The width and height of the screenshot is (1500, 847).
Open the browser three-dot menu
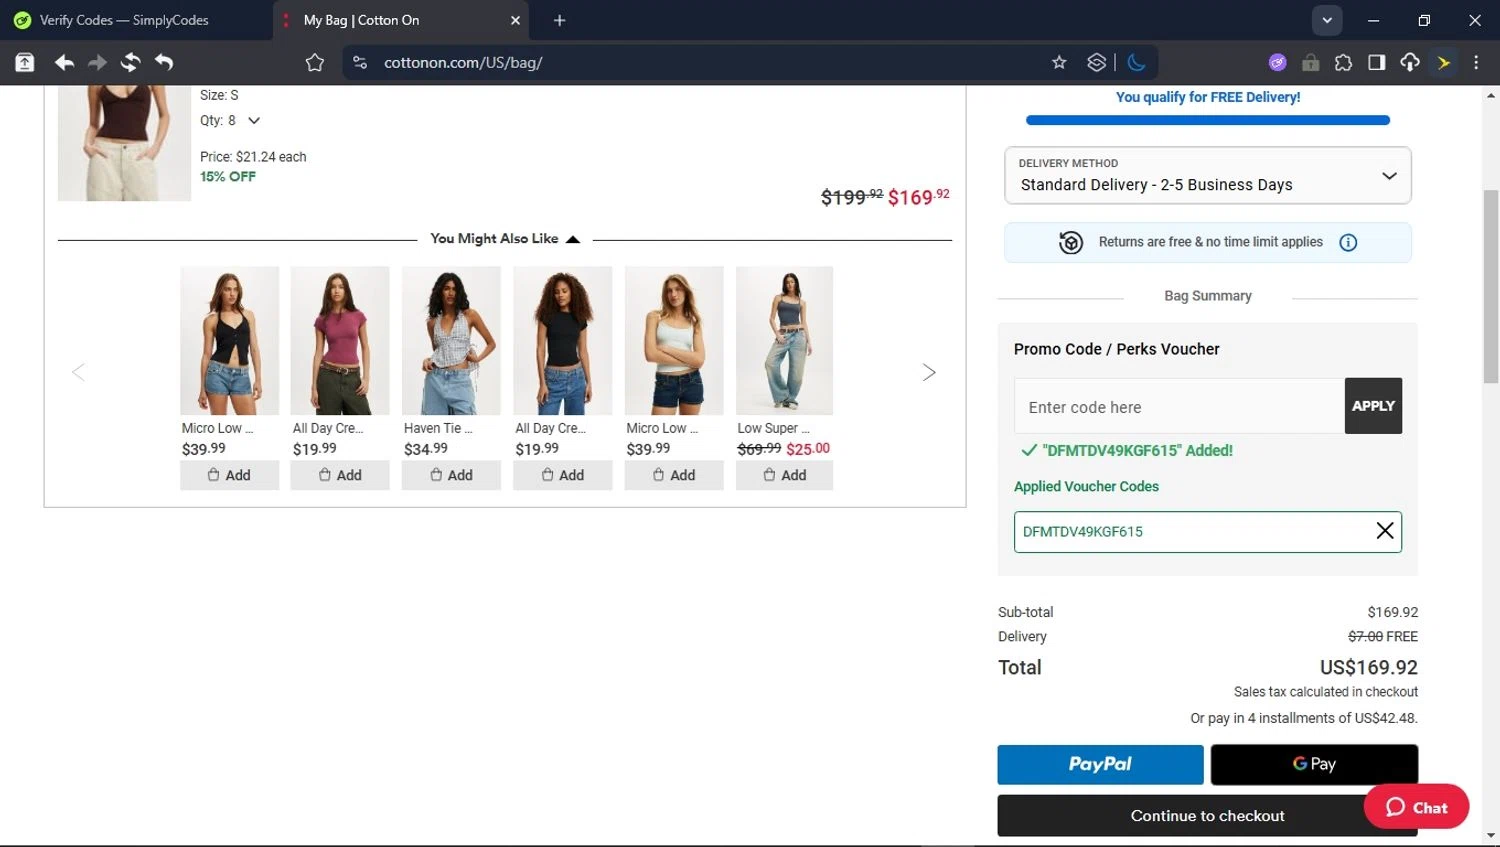coord(1476,63)
